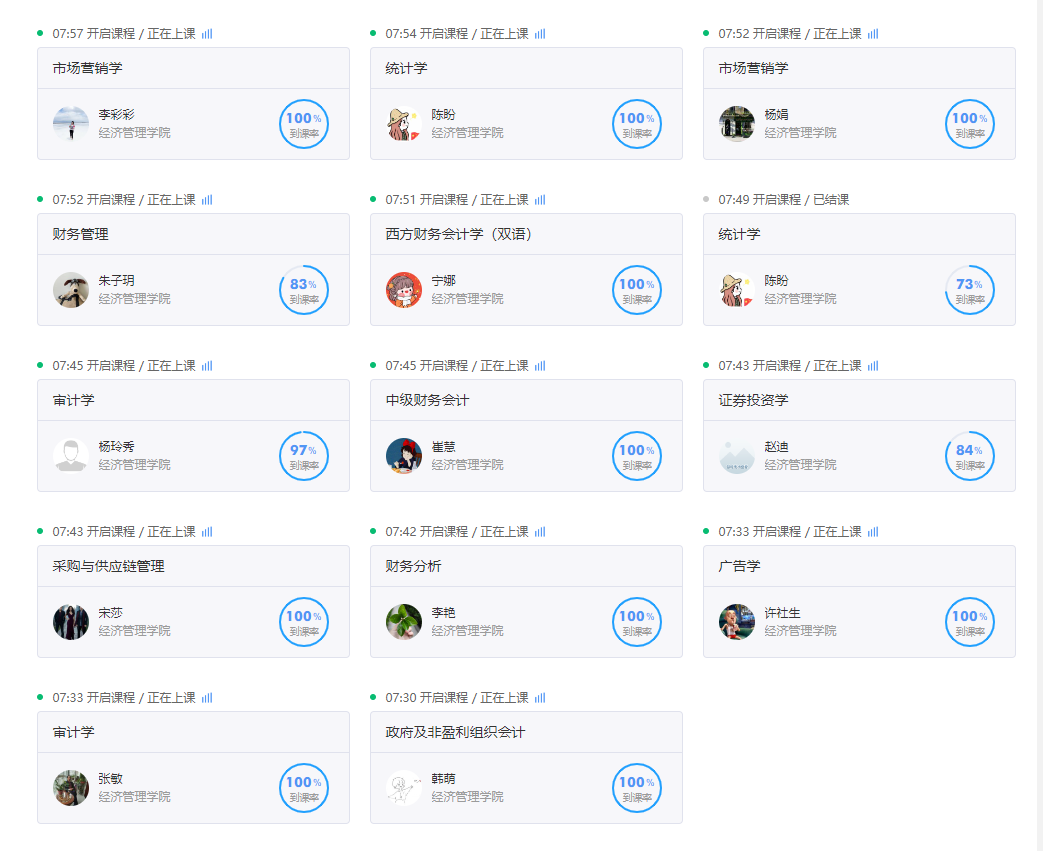
Task: Click the bar chart icon beside 07:54 开启课程
Action: [540, 34]
